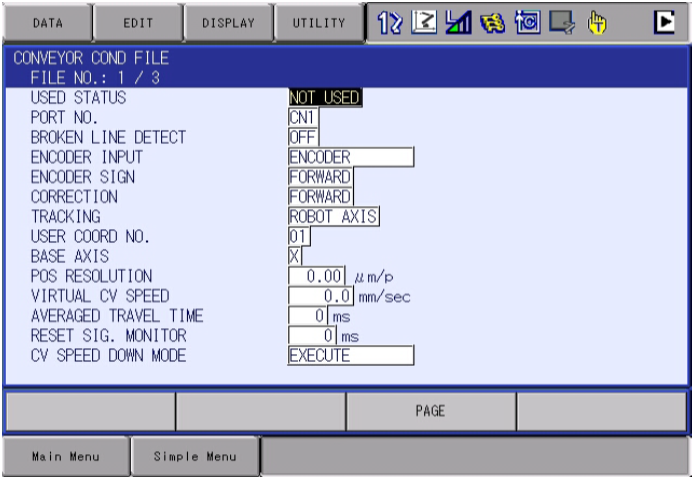Screen dimensions: 692x477
Task: Click the manual speed bars icon
Action: [x=460, y=22]
